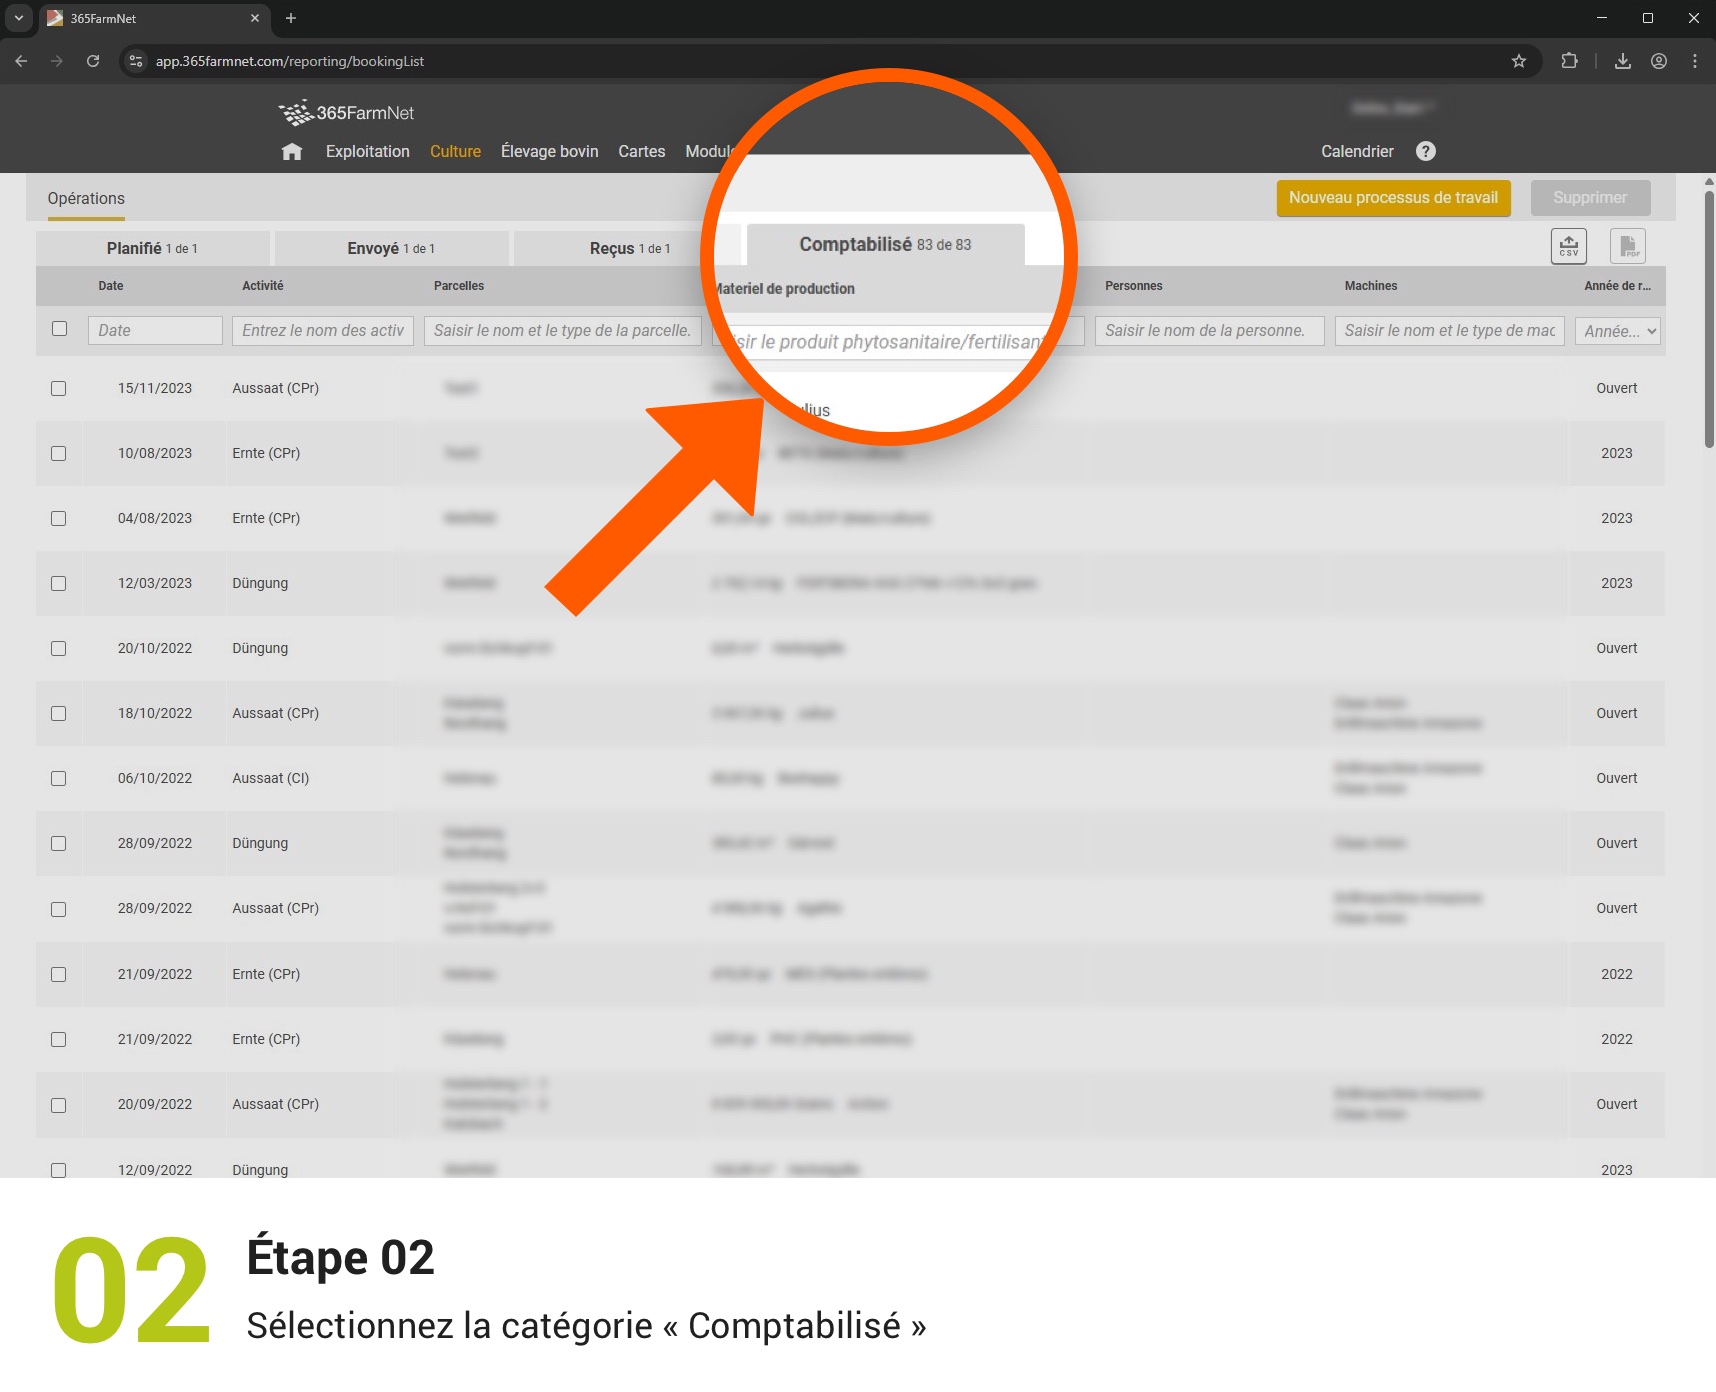The image size is (1716, 1392).
Task: Open the Calendrier link
Action: point(1356,152)
